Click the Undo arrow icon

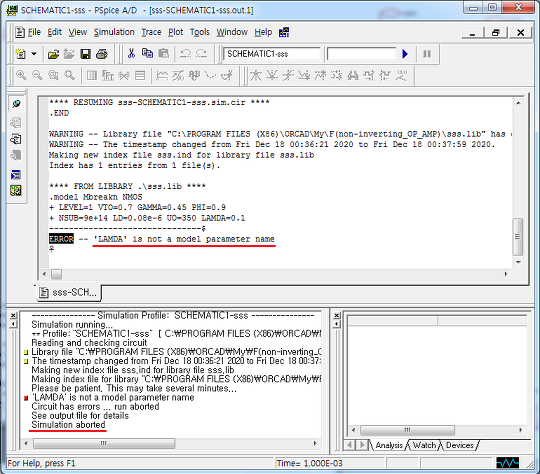click(186, 53)
